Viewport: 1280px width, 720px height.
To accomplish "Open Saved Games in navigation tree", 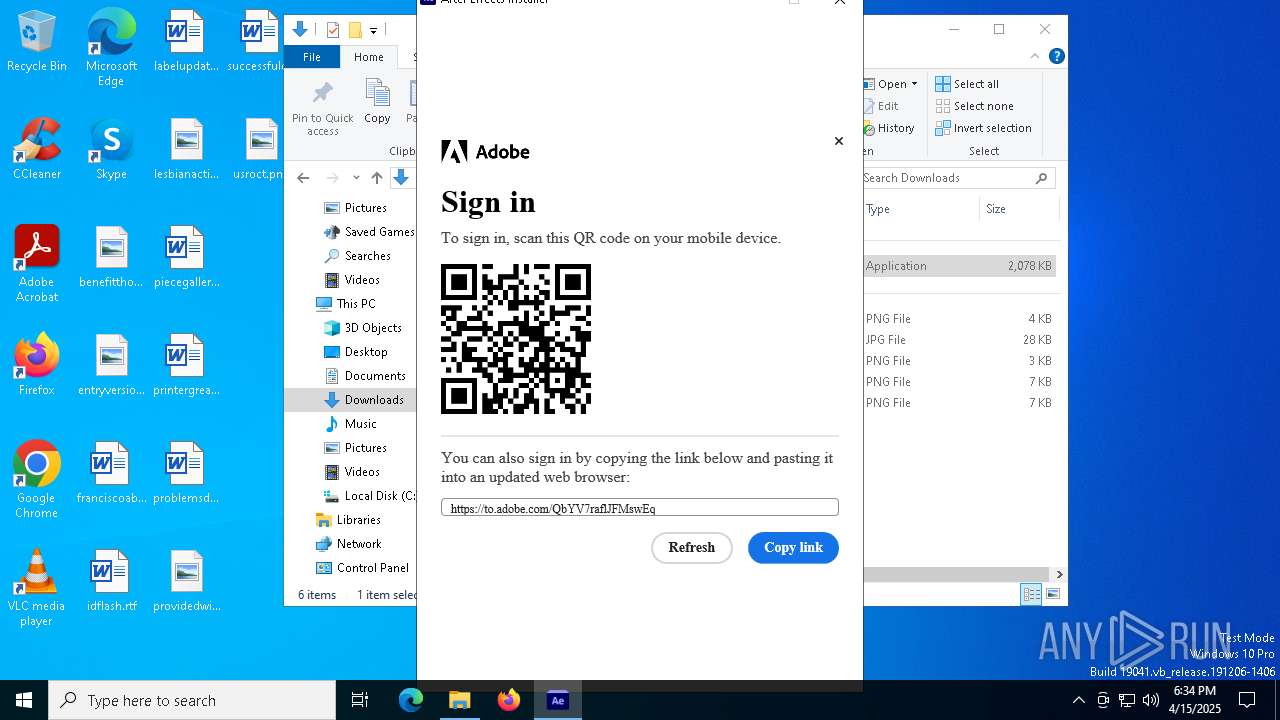I will tap(369, 232).
